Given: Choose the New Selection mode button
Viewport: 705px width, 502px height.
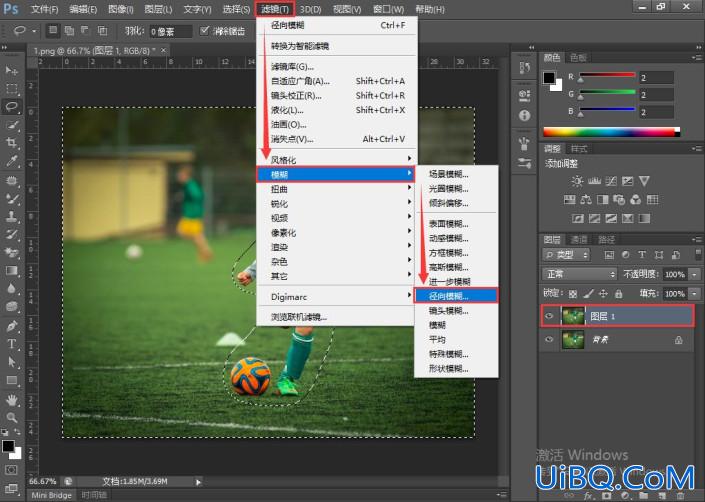Looking at the screenshot, I should pyautogui.click(x=53, y=31).
